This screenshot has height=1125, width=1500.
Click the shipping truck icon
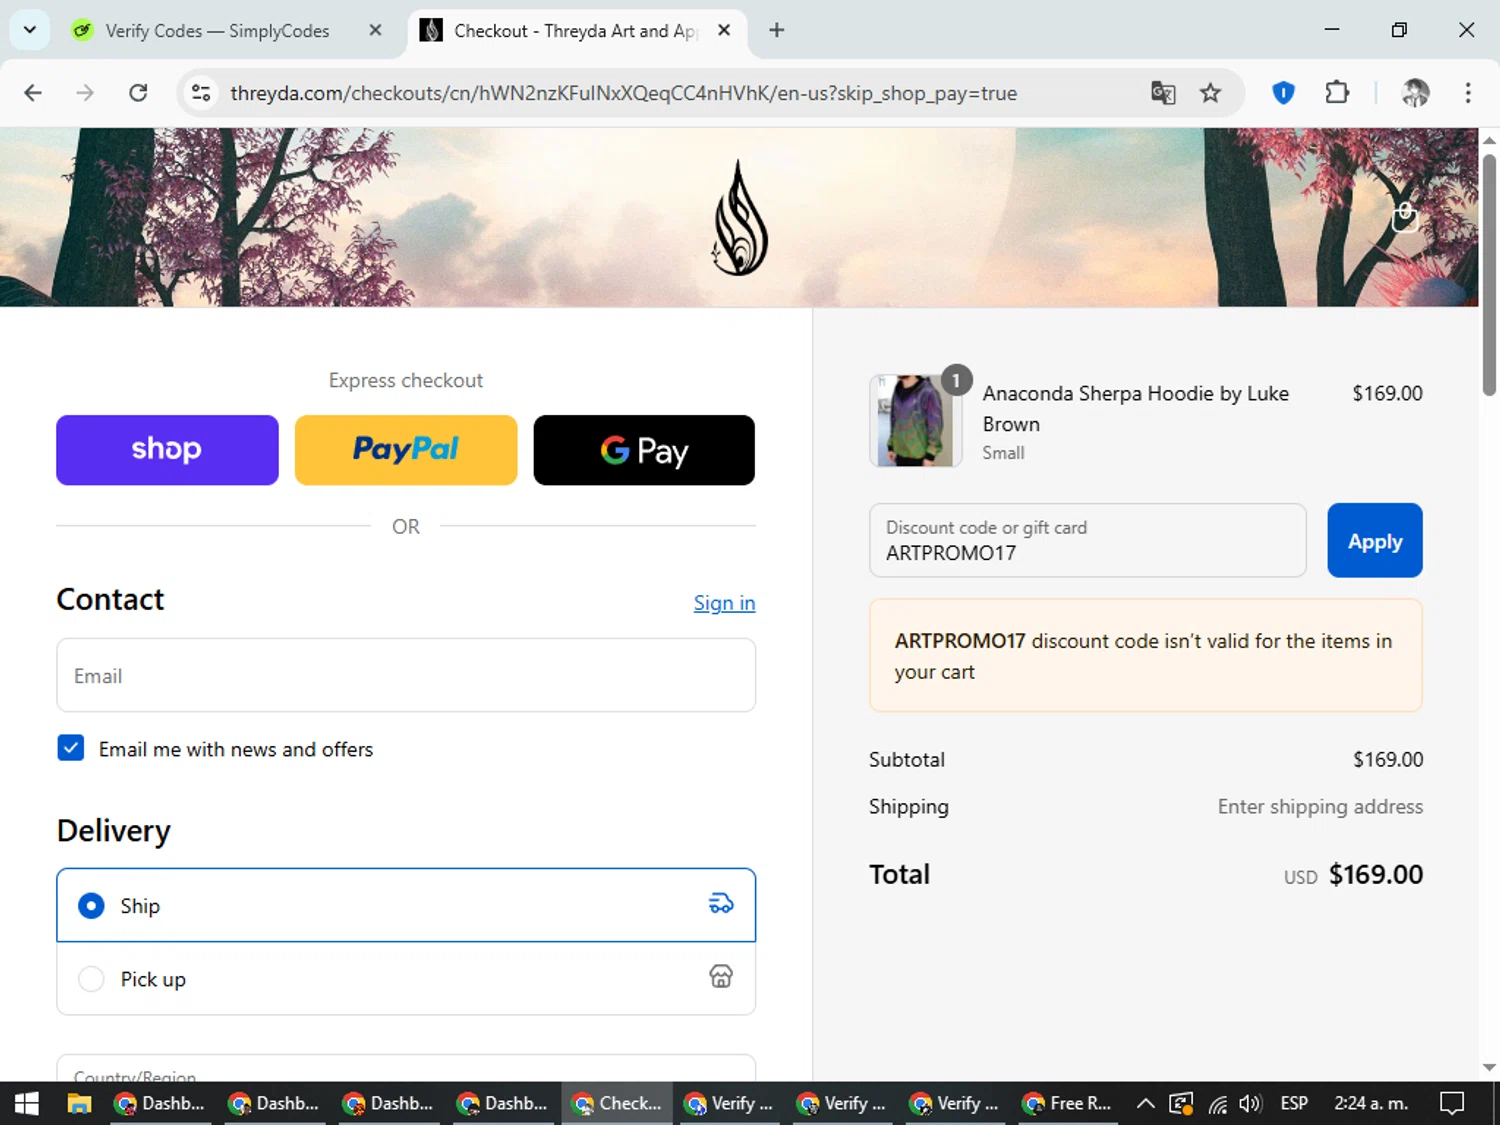[x=721, y=904]
